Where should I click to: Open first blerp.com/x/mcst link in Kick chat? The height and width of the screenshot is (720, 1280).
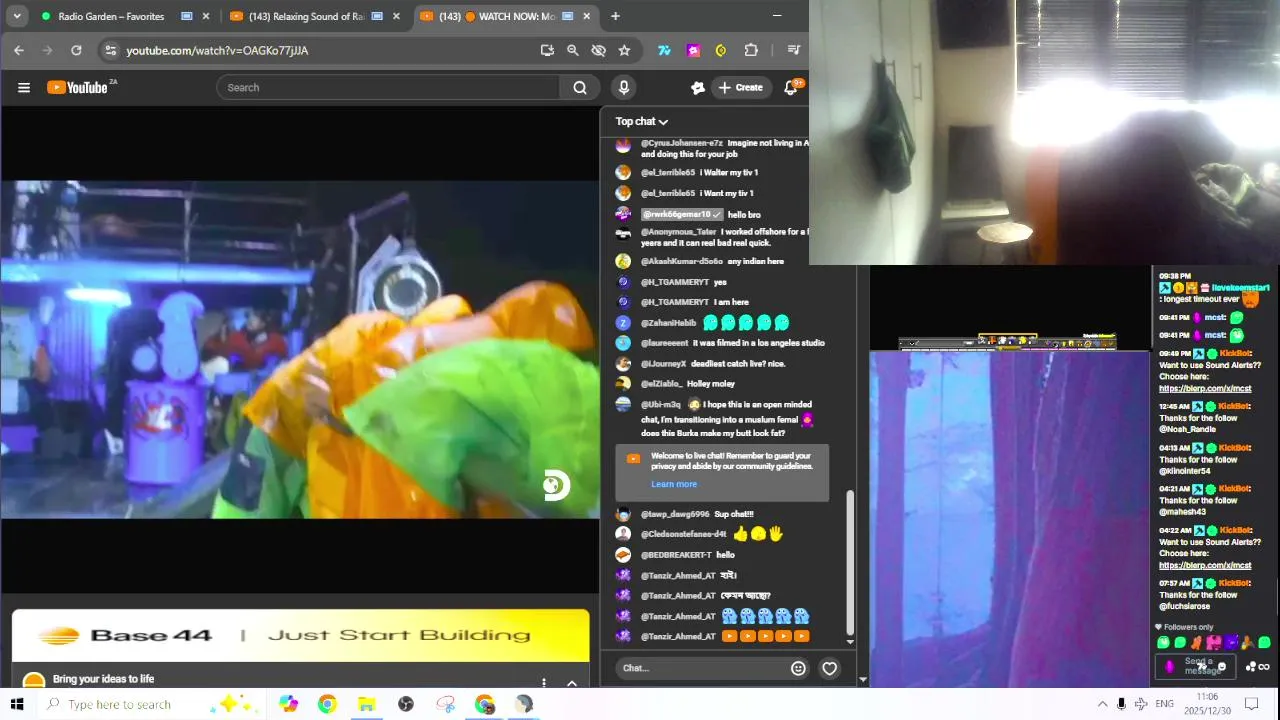point(1205,388)
